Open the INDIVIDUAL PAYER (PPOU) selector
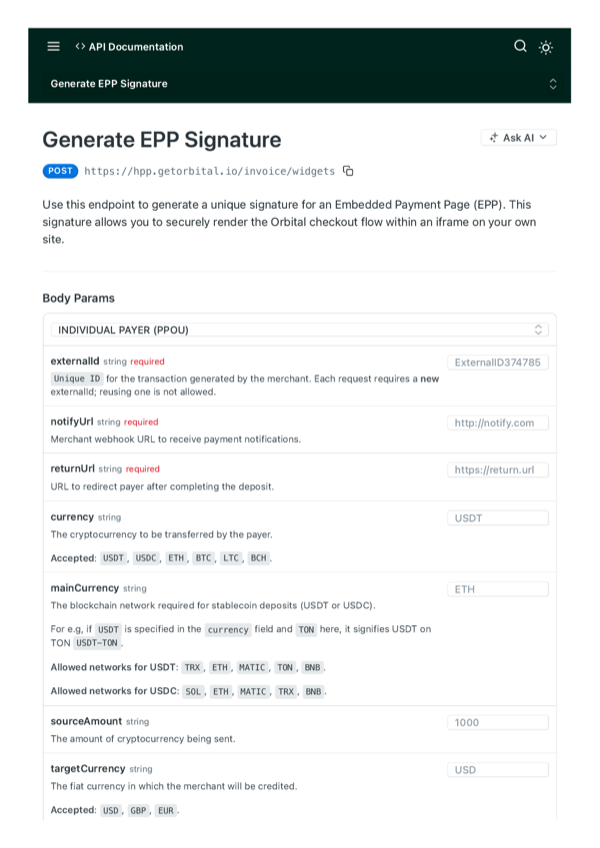The image size is (600, 848). 300,329
